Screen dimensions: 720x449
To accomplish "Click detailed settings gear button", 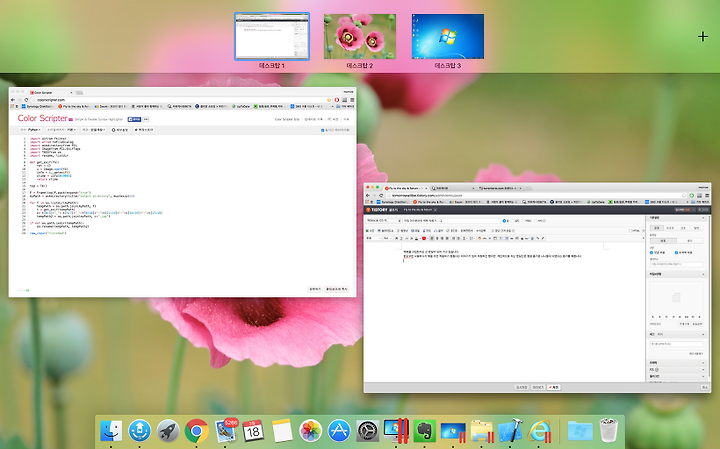I will click(x=120, y=130).
